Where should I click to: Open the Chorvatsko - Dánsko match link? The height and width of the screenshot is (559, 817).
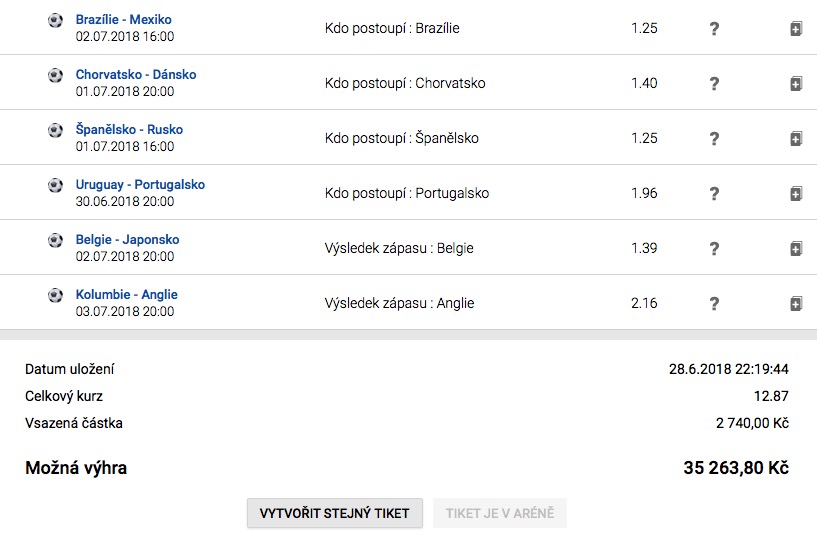coord(135,75)
